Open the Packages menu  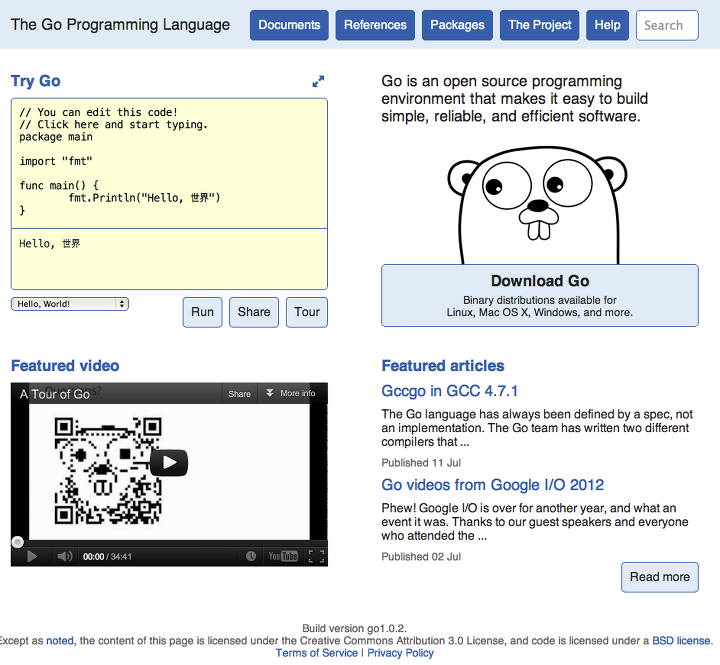(457, 25)
